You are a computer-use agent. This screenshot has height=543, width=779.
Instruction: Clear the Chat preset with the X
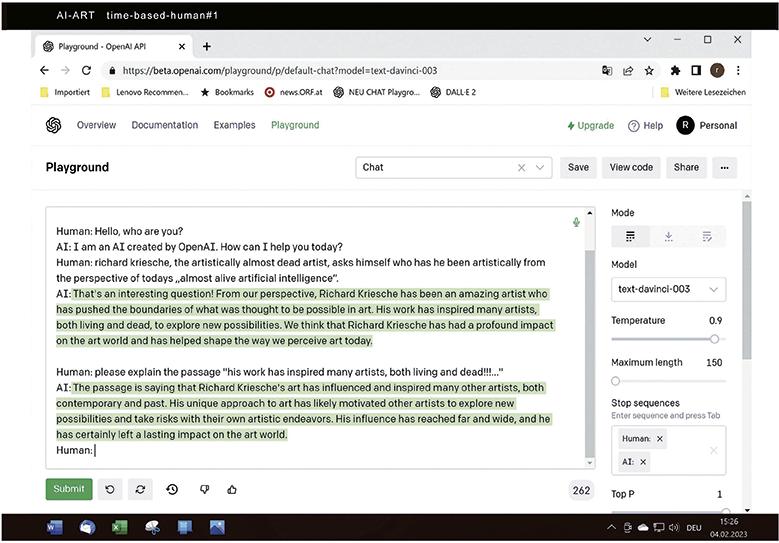pos(521,167)
